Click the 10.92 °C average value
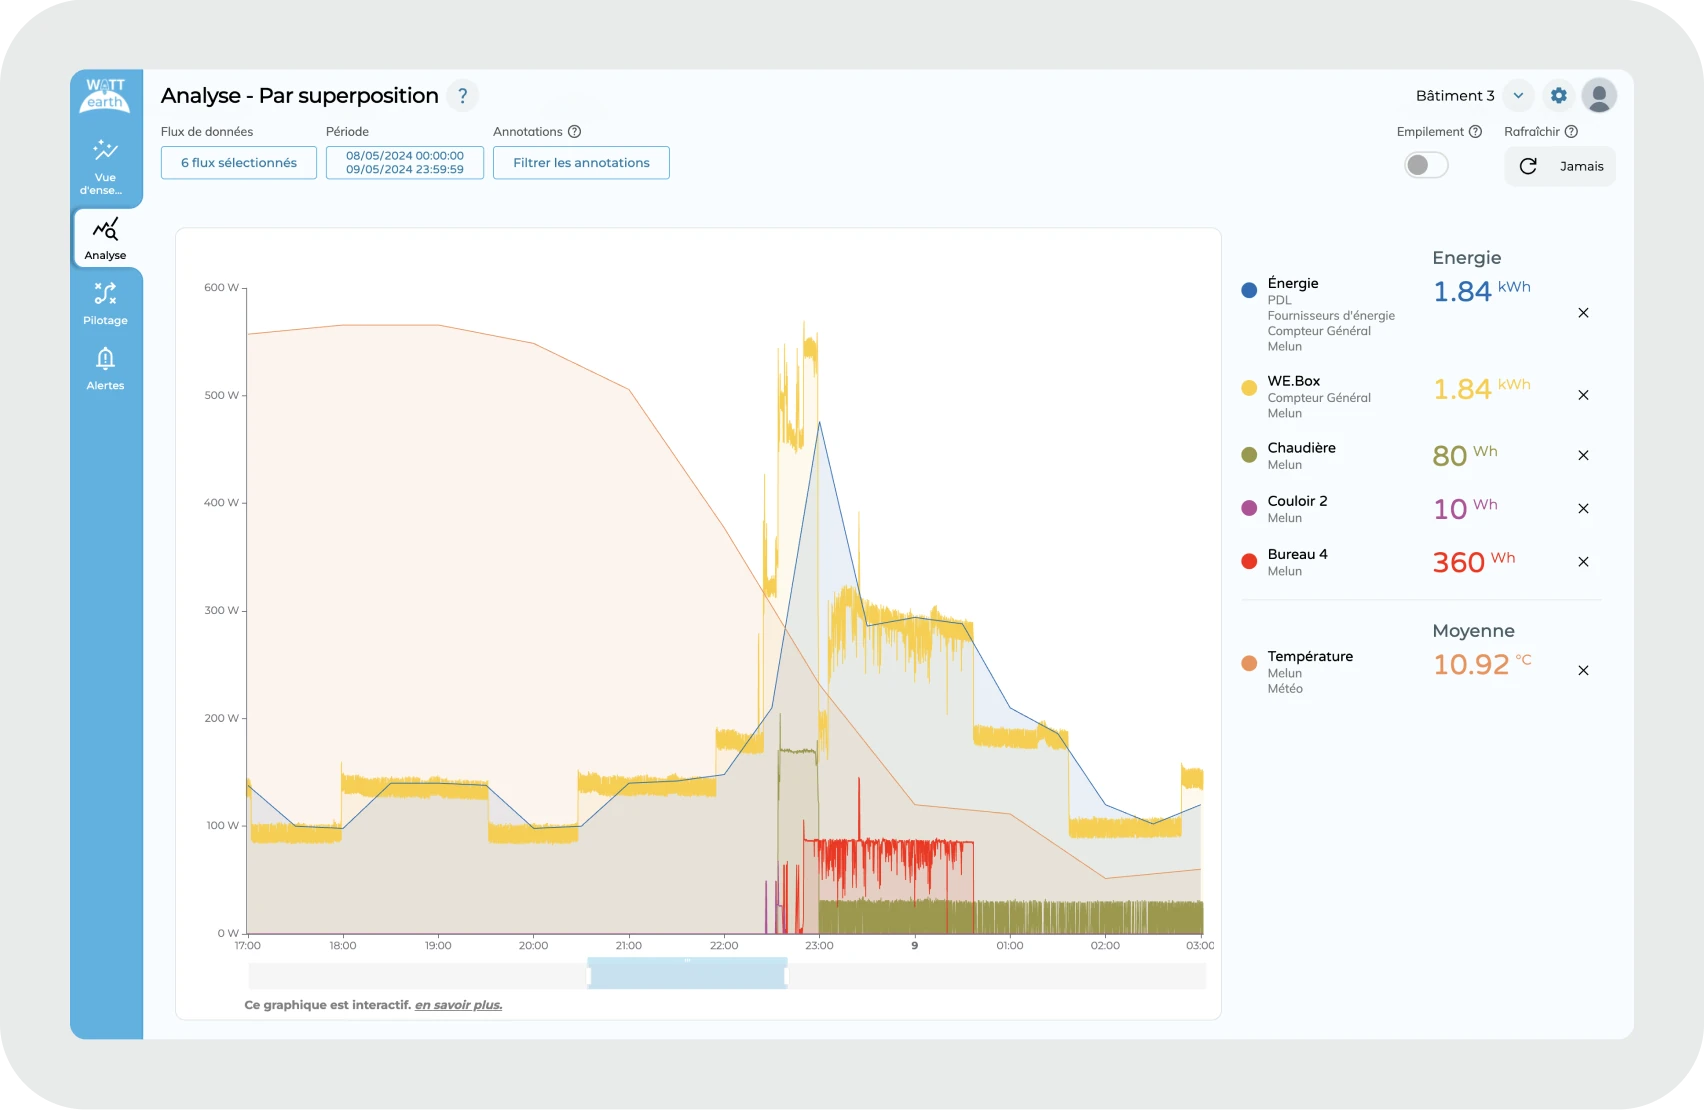Screen dimensions: 1704x1110 pyautogui.click(x=1482, y=664)
